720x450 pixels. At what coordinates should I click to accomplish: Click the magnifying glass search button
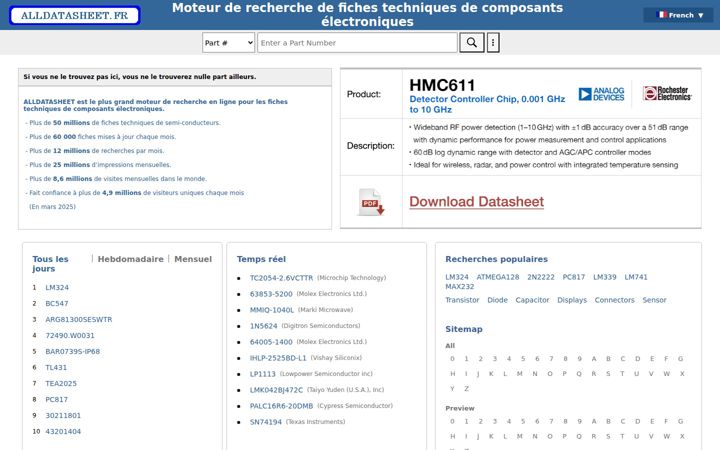point(472,43)
